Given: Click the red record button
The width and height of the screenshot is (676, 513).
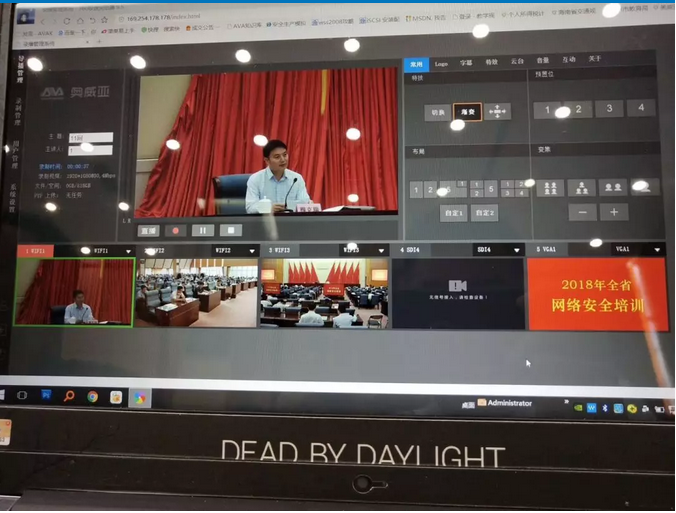Looking at the screenshot, I should pyautogui.click(x=176, y=230).
